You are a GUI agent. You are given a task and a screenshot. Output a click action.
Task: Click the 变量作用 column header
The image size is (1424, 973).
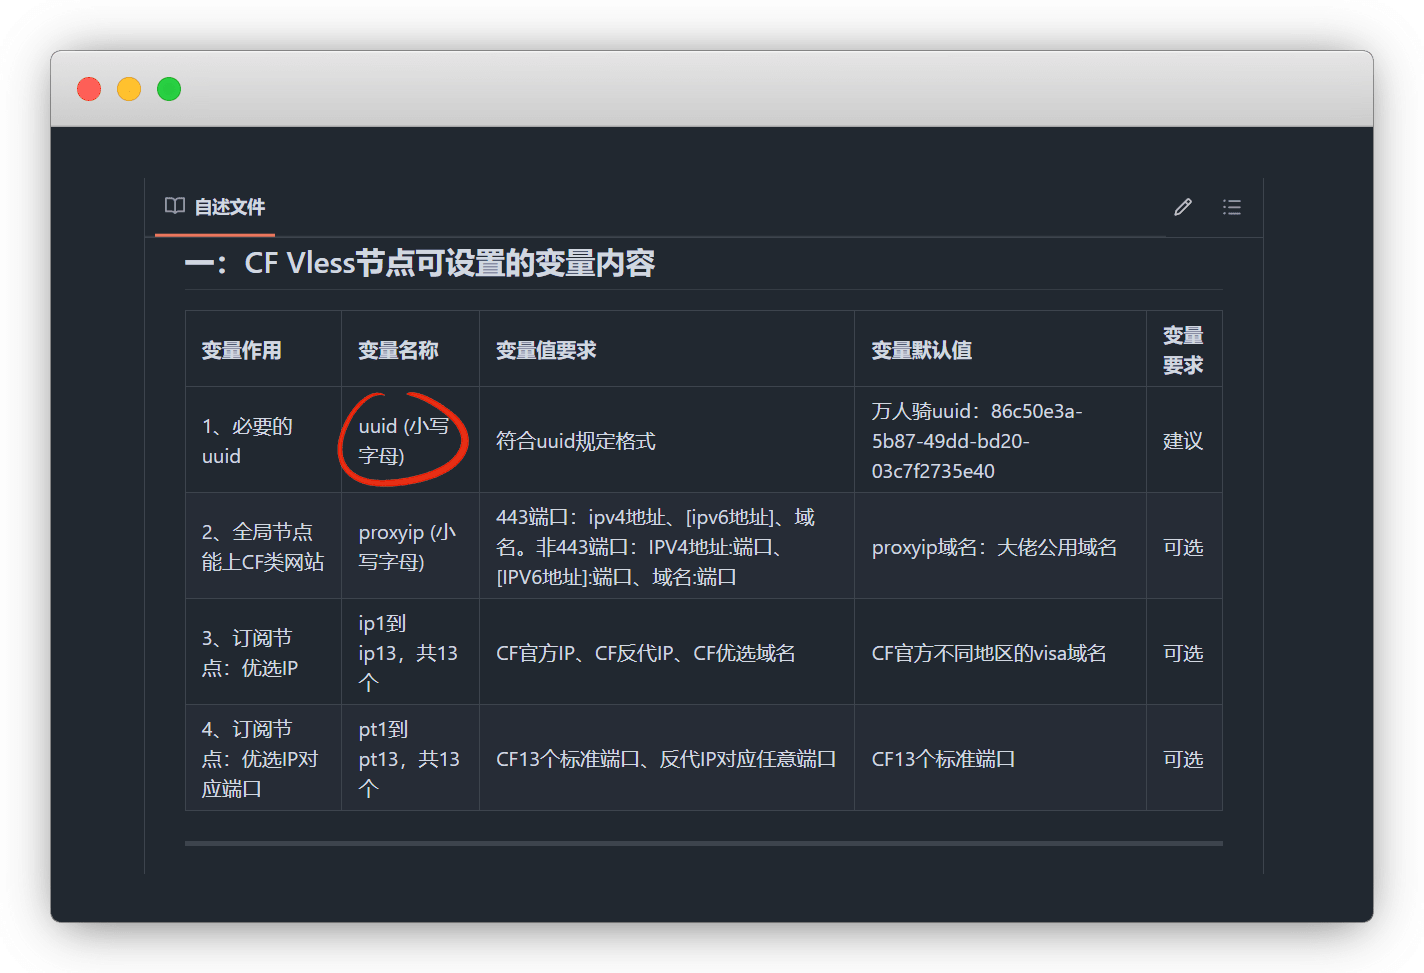pos(241,350)
